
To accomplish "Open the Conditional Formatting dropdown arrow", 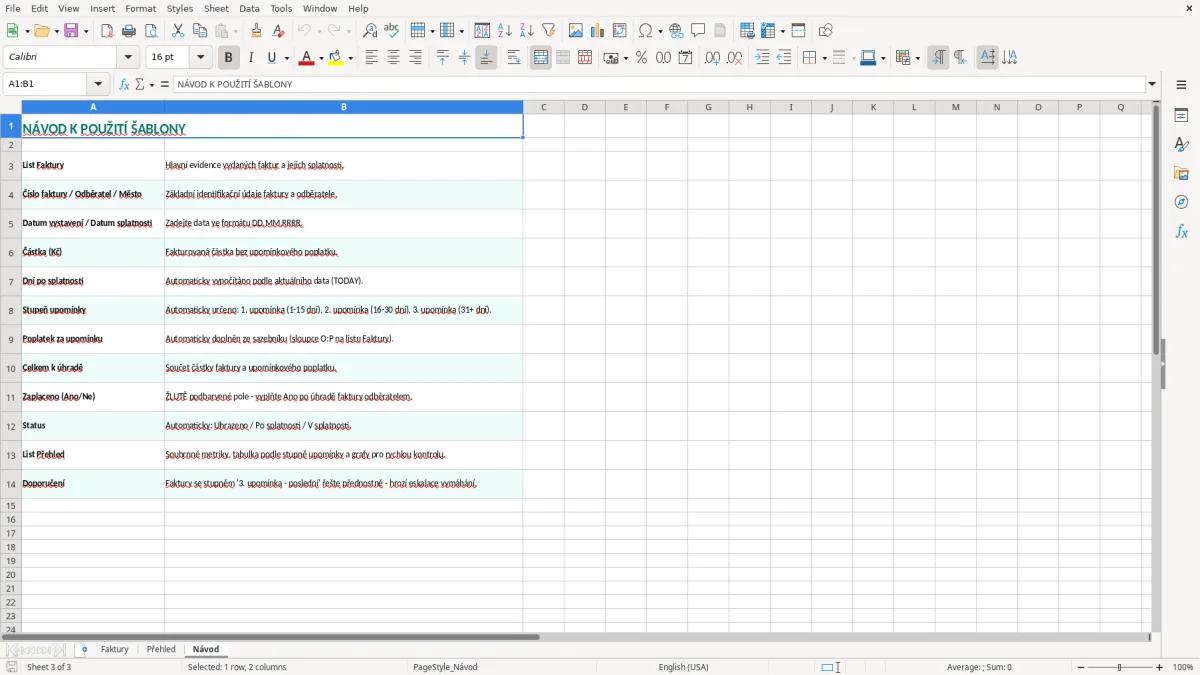I will [917, 58].
